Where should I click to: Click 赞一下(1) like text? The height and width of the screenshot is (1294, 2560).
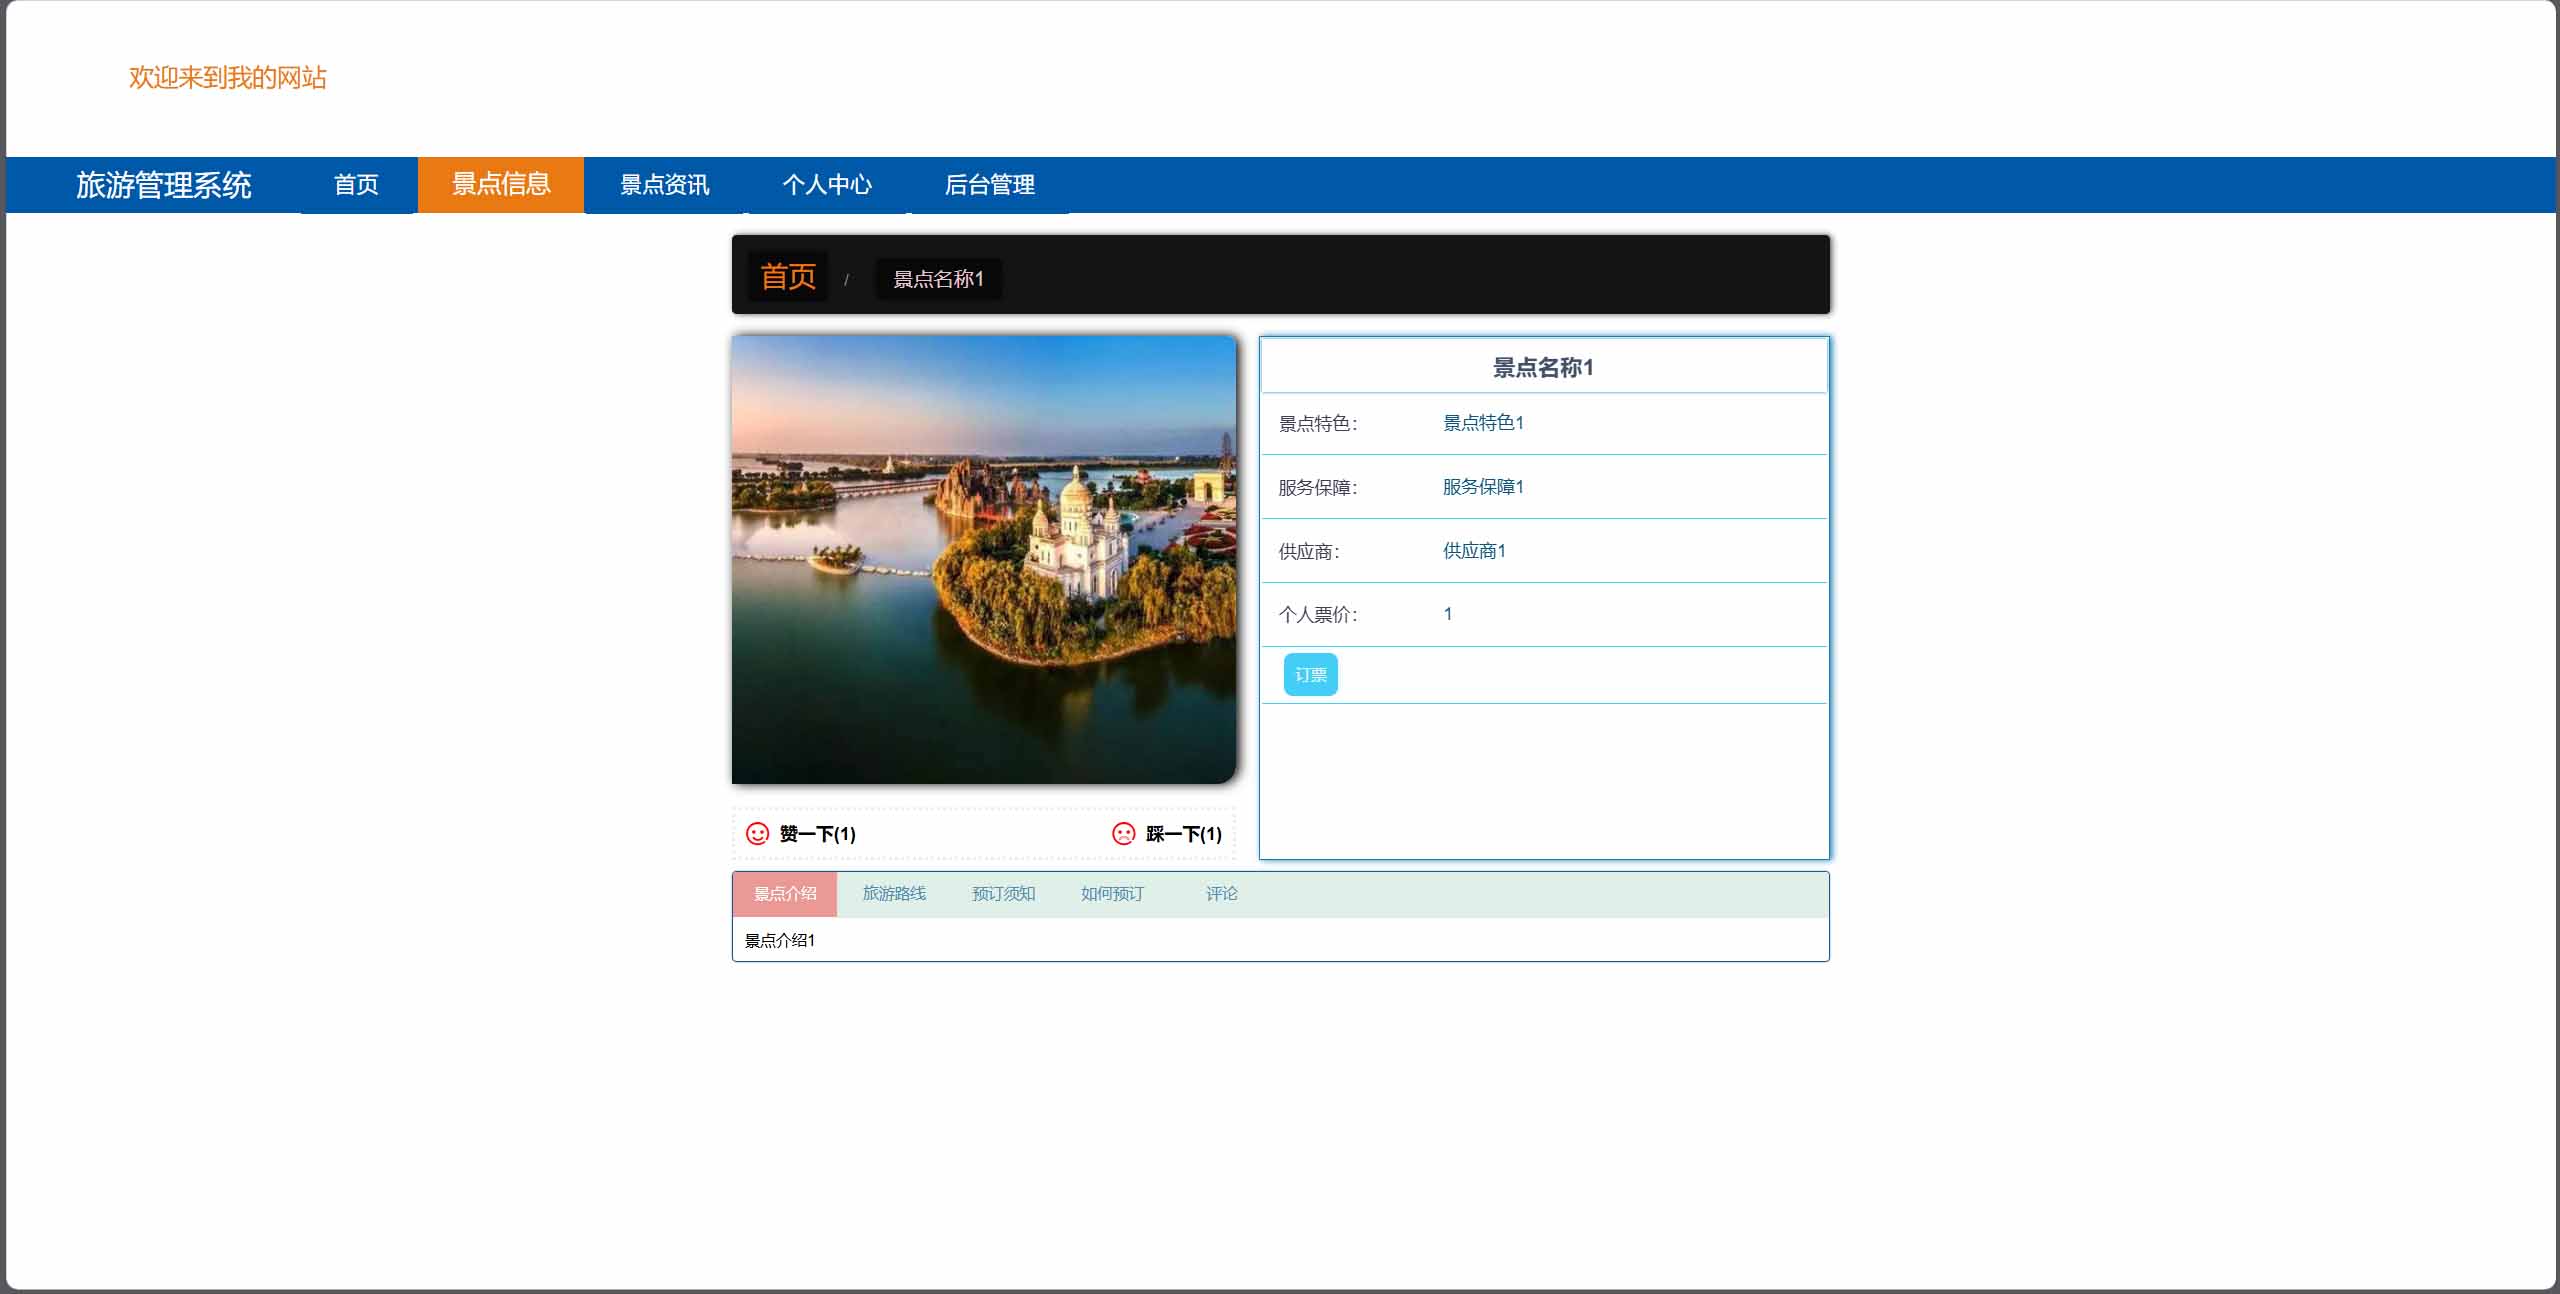[817, 834]
